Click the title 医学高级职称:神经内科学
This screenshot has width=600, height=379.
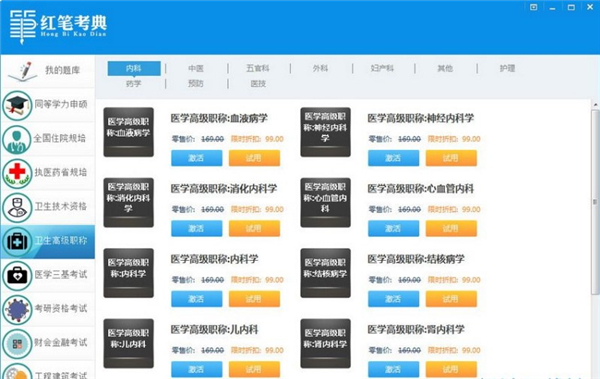click(x=421, y=118)
